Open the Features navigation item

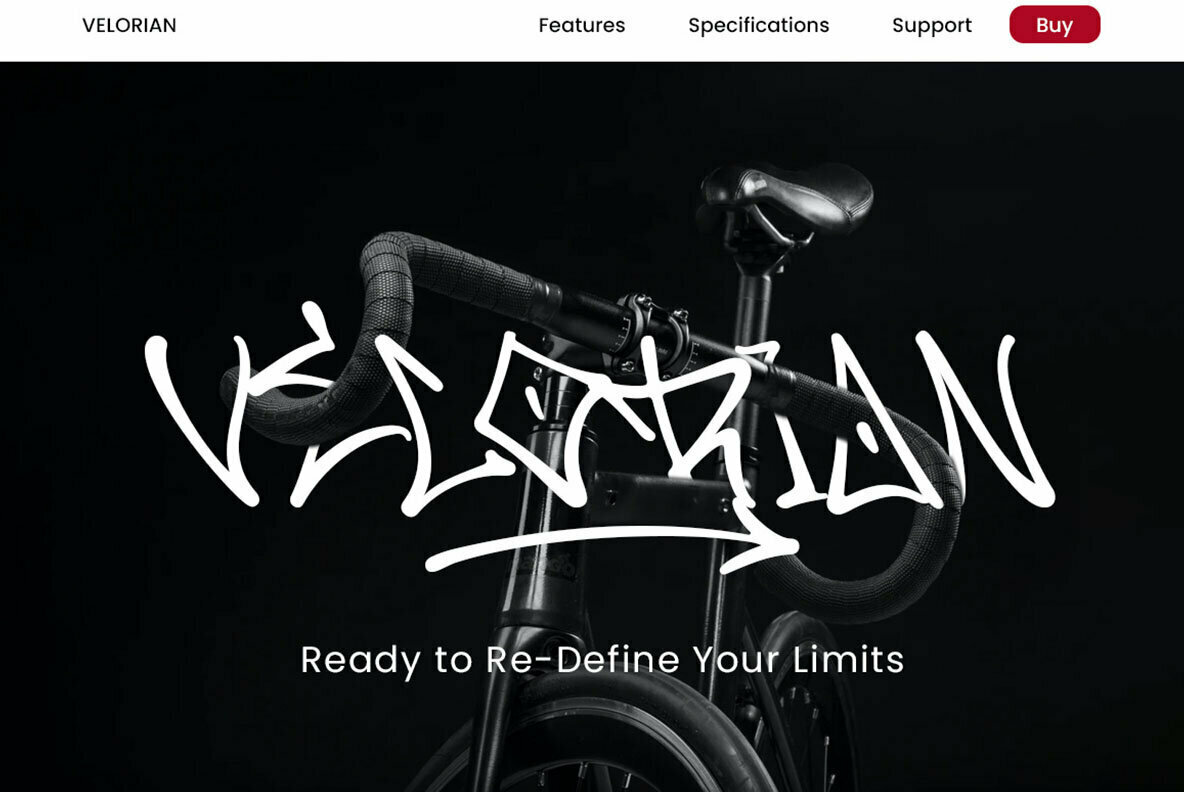click(581, 25)
